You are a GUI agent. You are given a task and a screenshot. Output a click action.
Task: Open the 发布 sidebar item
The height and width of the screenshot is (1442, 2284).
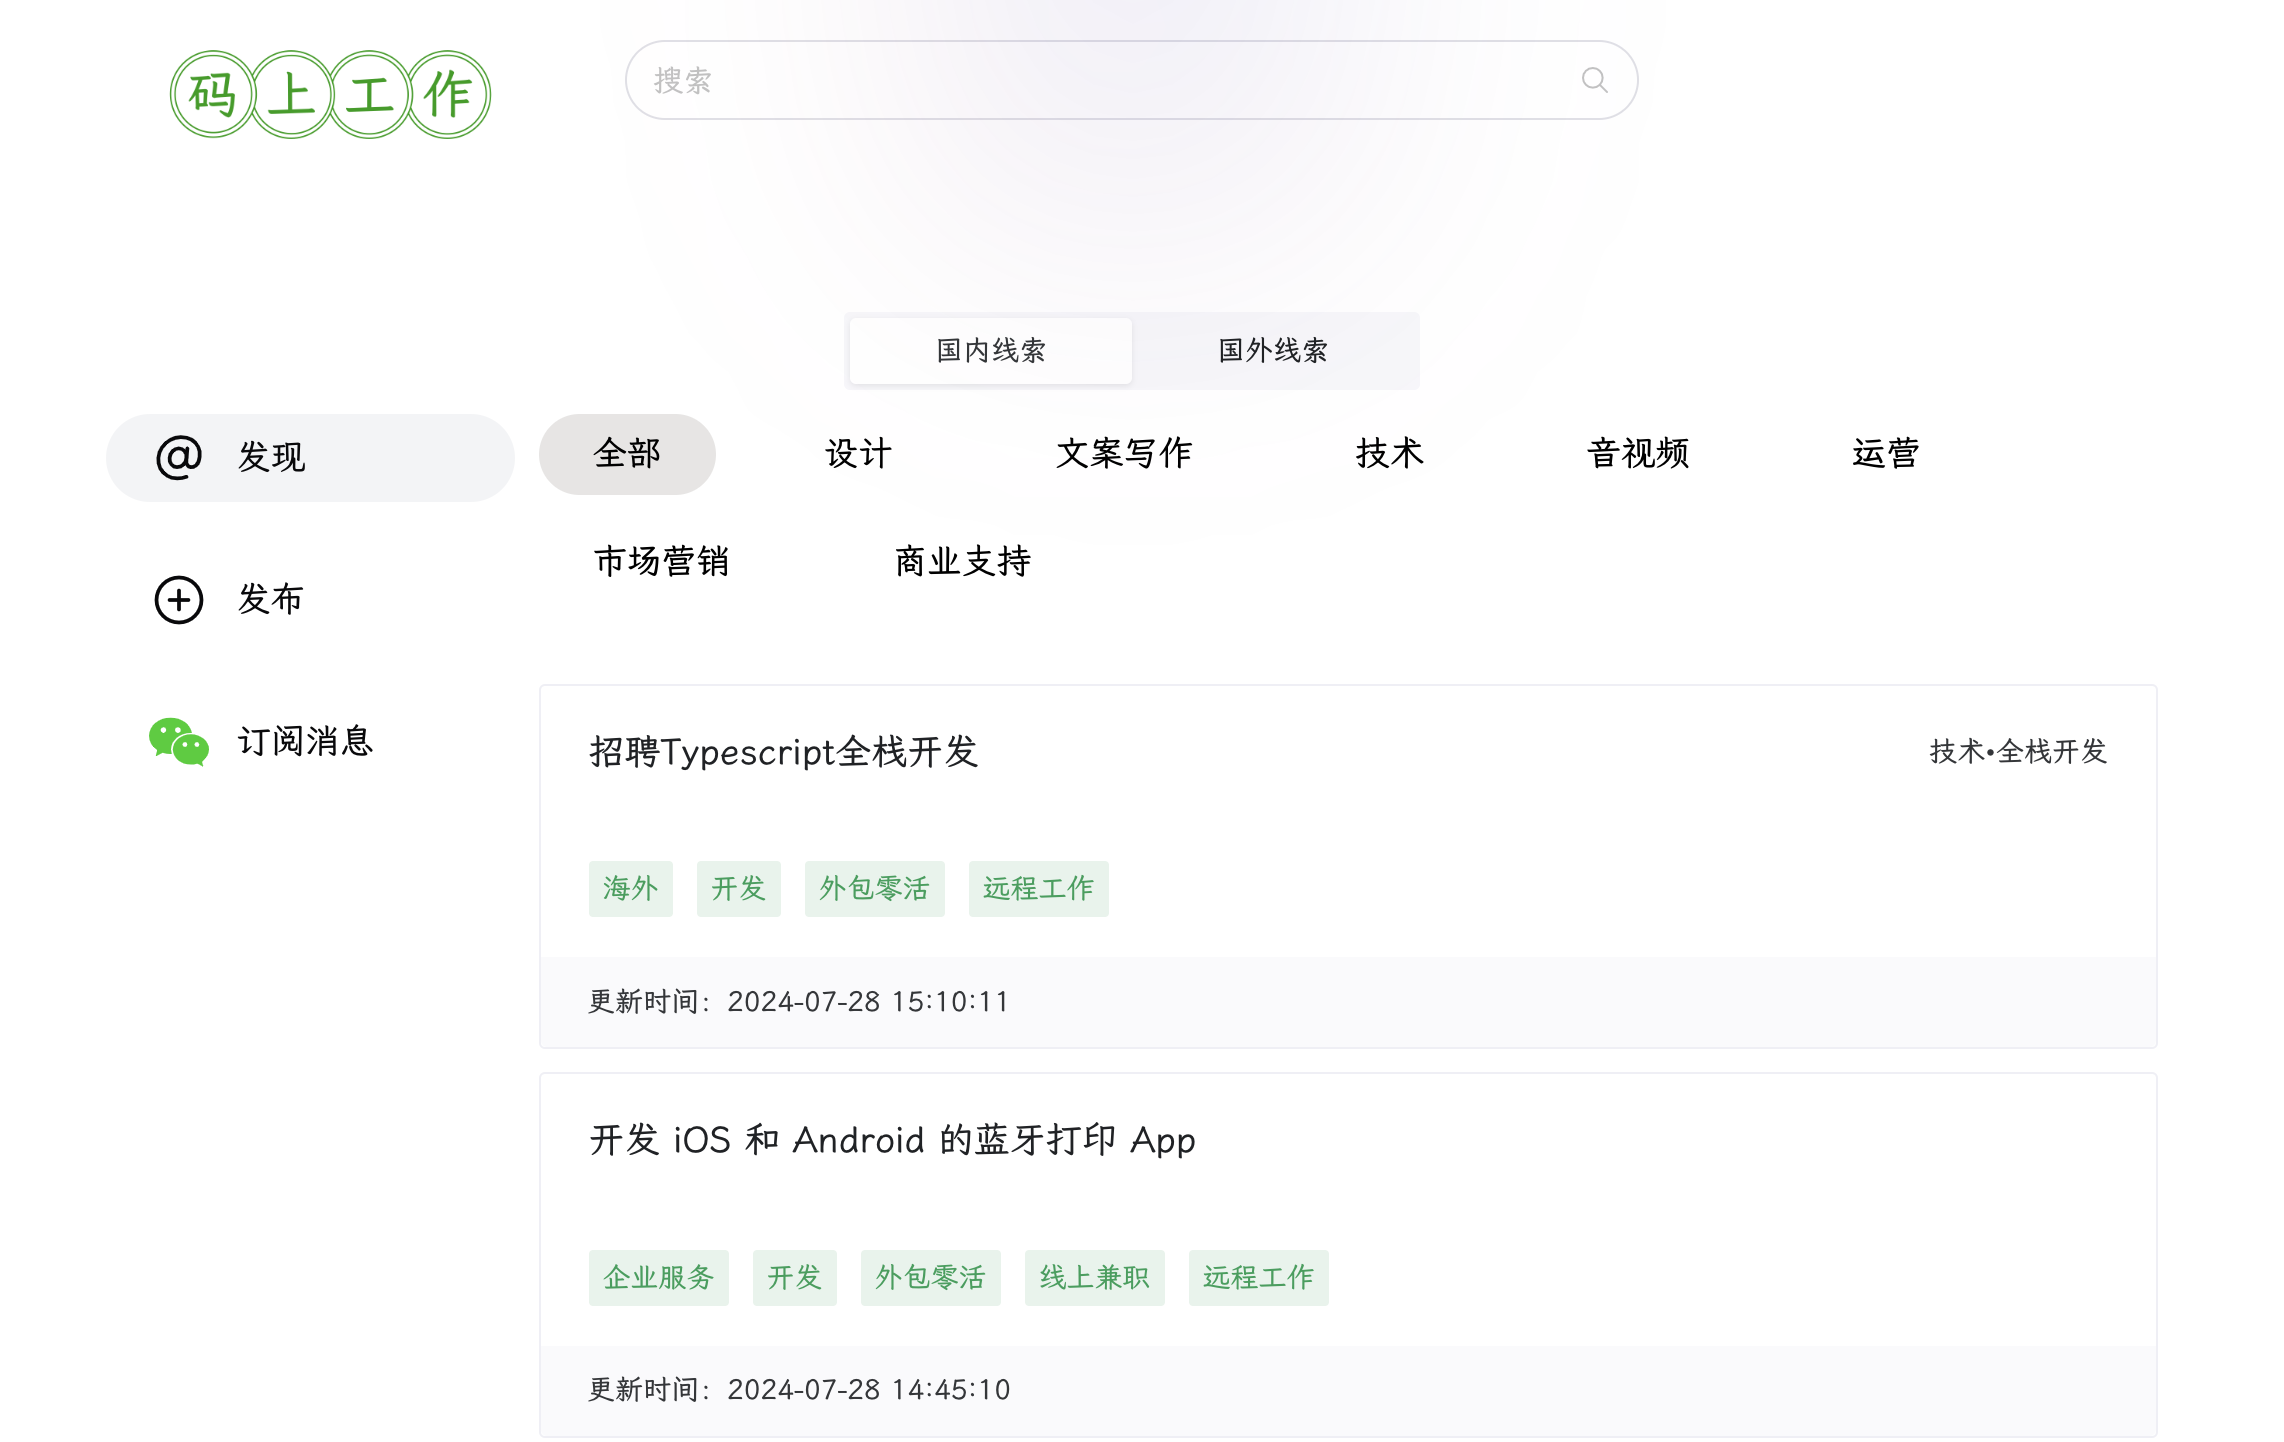[x=310, y=599]
